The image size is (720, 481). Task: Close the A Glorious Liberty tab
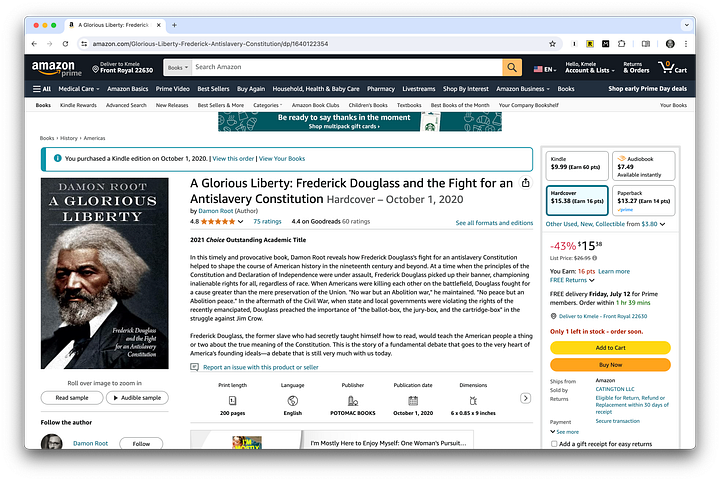158,25
